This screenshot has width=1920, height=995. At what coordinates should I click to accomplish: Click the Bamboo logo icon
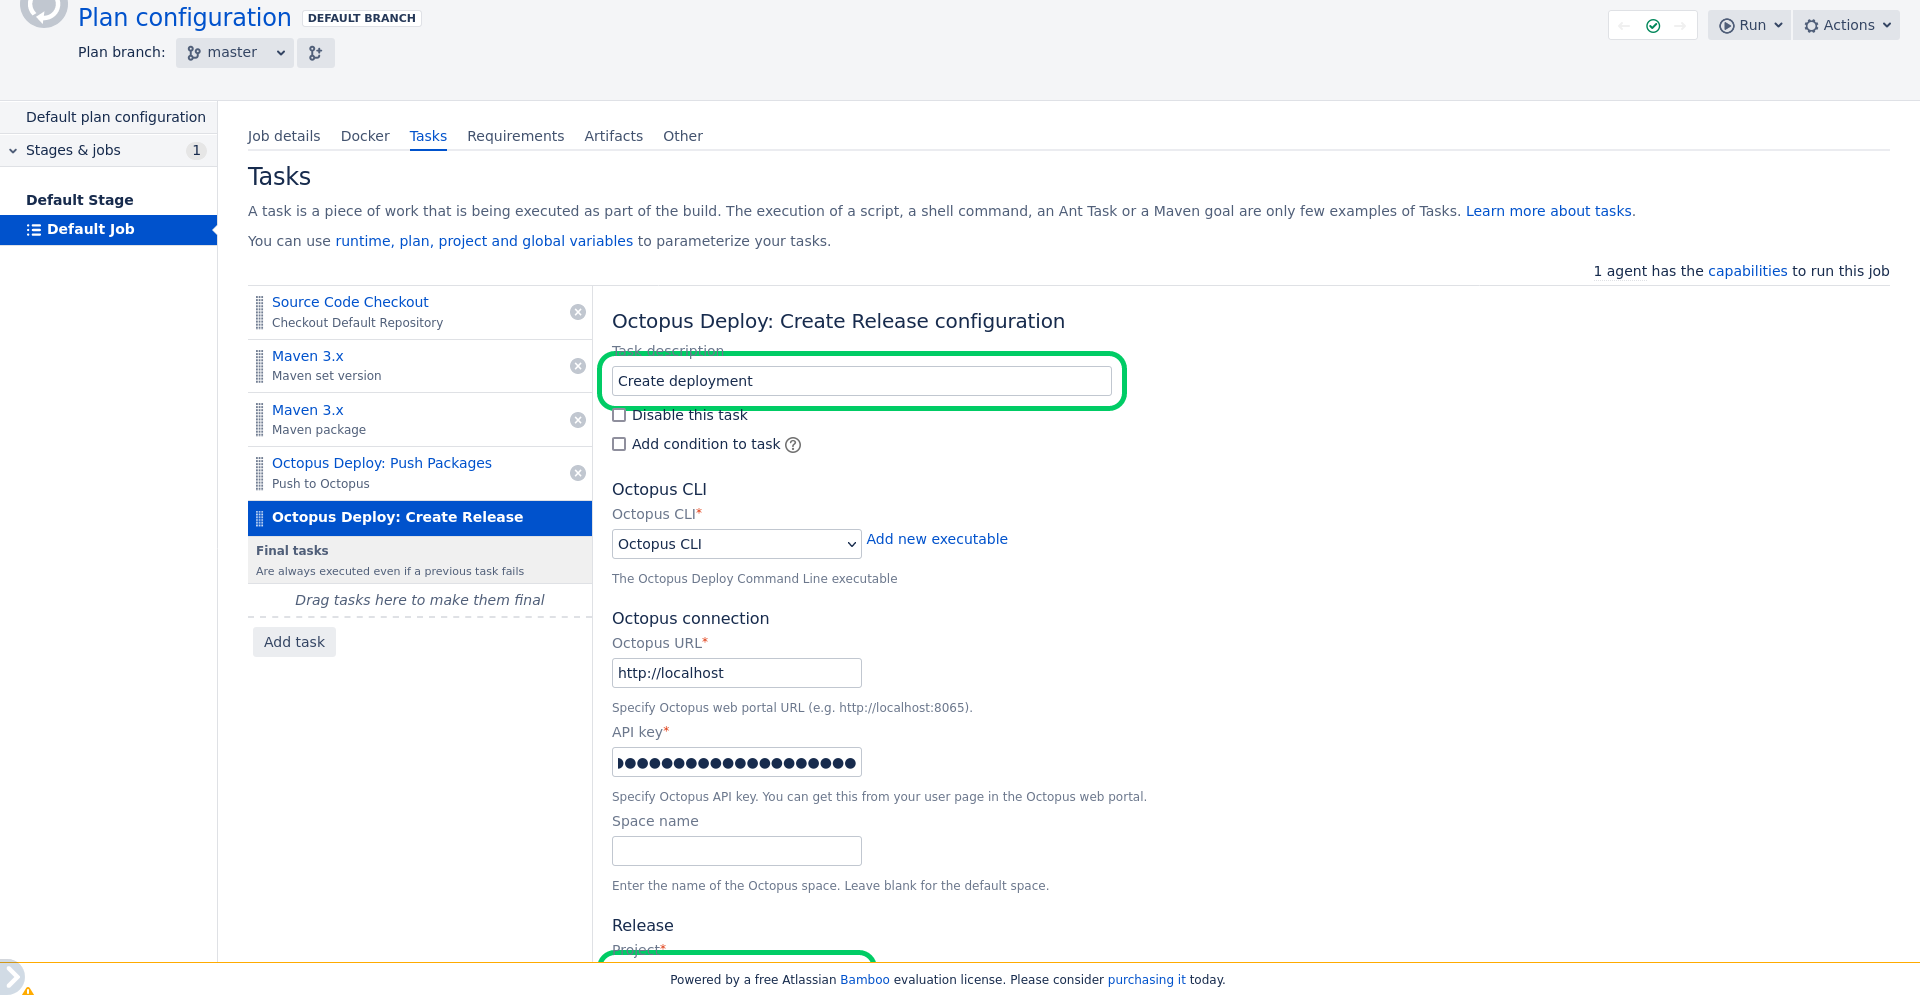pos(43,10)
